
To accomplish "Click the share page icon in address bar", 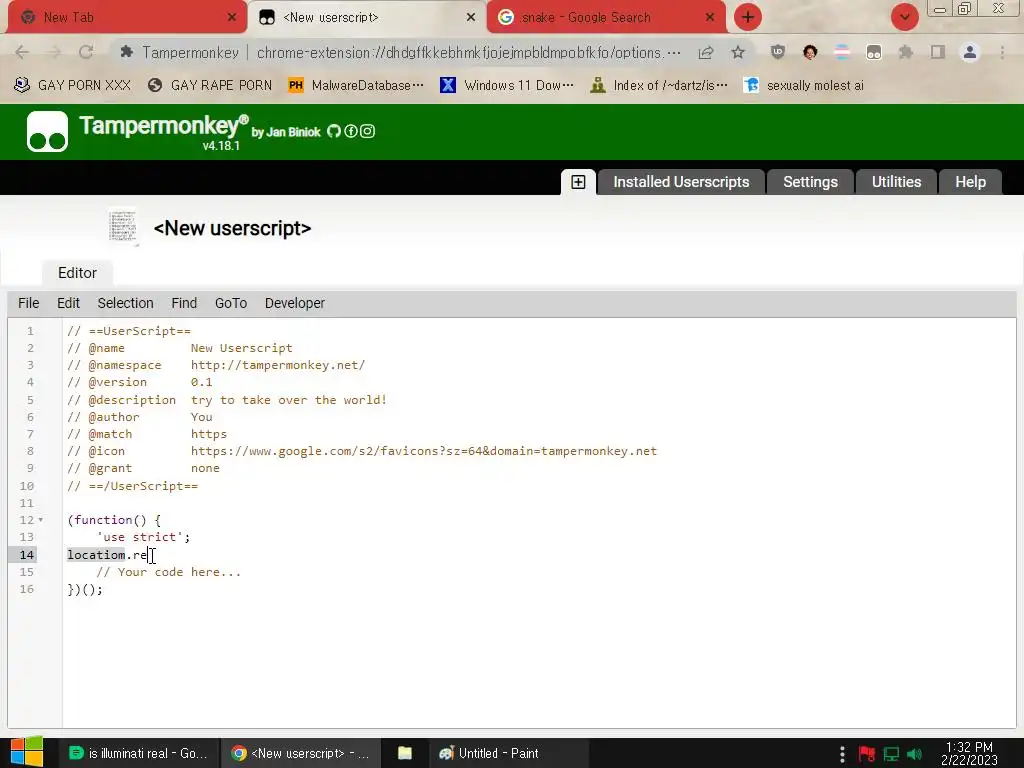I will 706,52.
